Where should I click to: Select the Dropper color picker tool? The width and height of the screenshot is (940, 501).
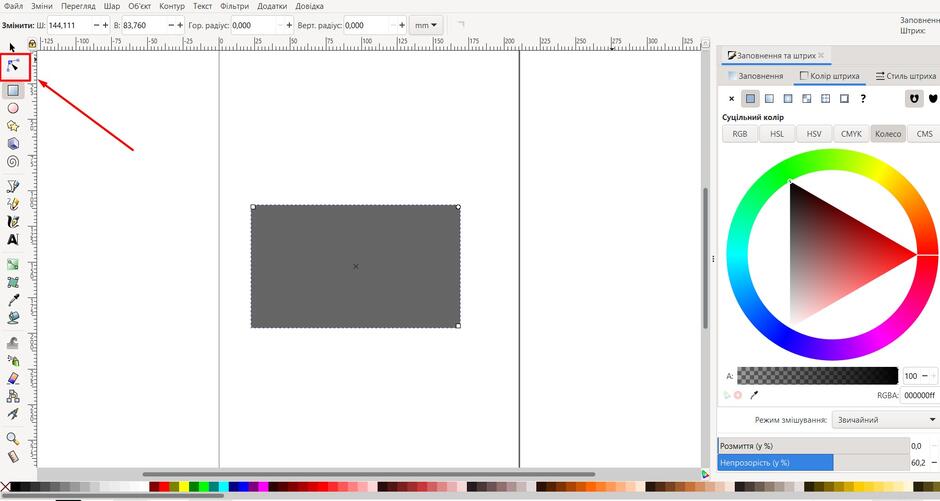point(13,300)
